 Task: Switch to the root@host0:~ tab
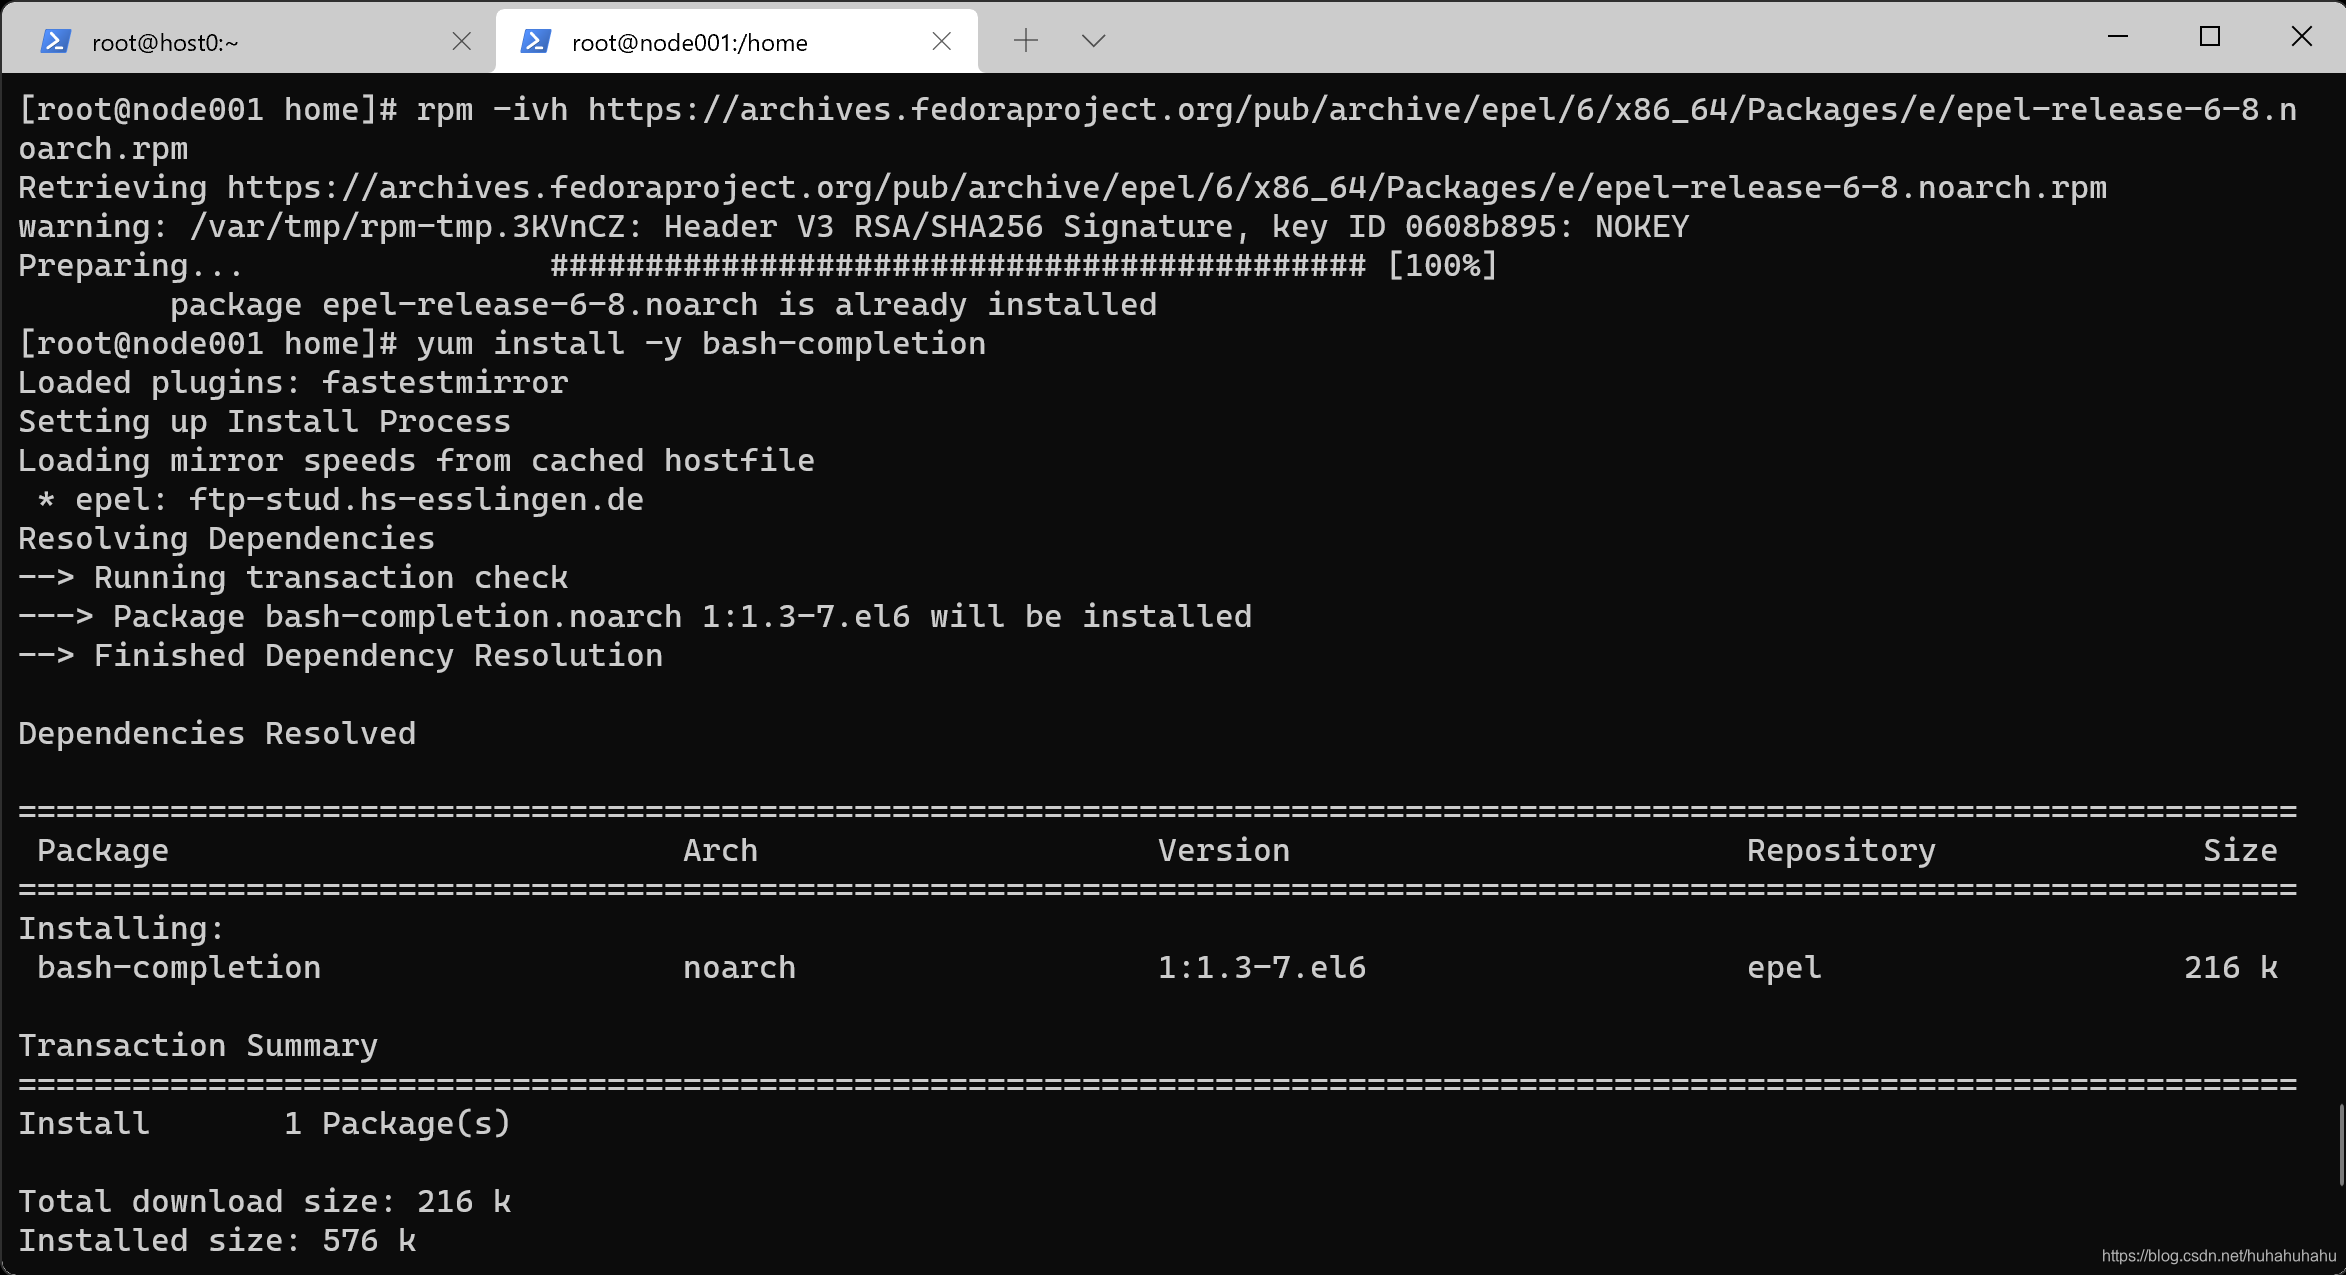point(165,43)
